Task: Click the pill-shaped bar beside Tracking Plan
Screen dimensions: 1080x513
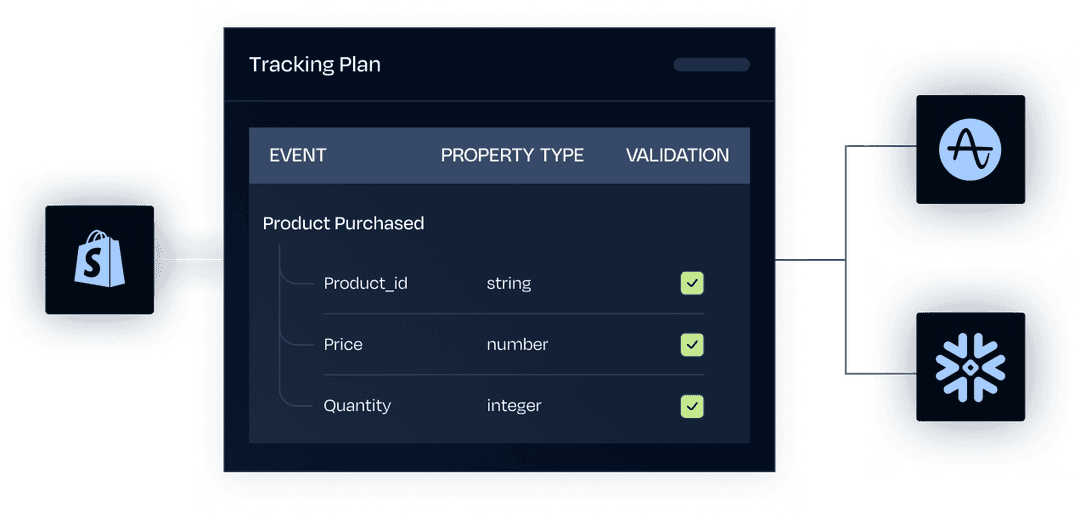Action: [712, 65]
